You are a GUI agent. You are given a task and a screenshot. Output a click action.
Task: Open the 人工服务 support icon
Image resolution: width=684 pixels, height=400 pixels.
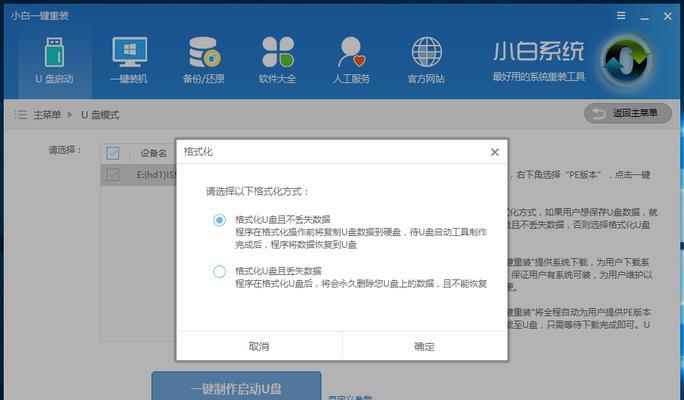pyautogui.click(x=352, y=52)
